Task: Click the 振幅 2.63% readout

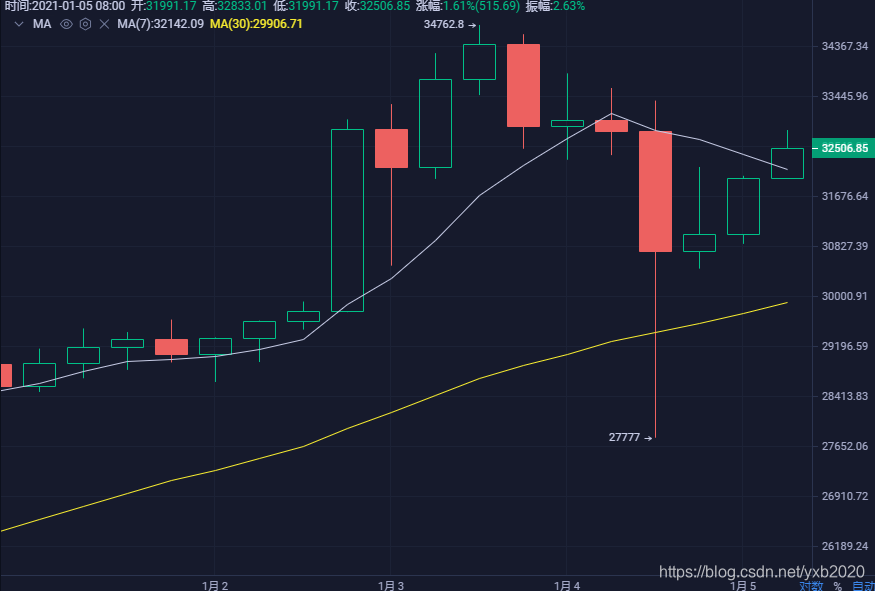Action: pos(555,6)
